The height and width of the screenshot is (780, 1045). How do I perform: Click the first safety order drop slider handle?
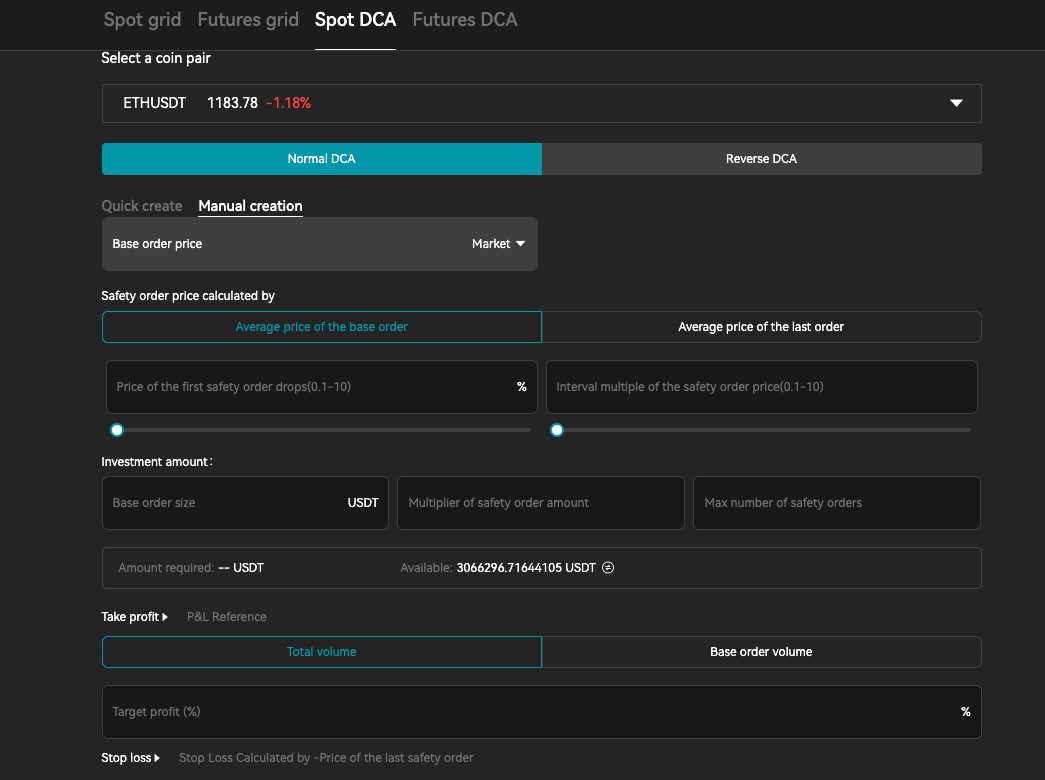pos(117,430)
